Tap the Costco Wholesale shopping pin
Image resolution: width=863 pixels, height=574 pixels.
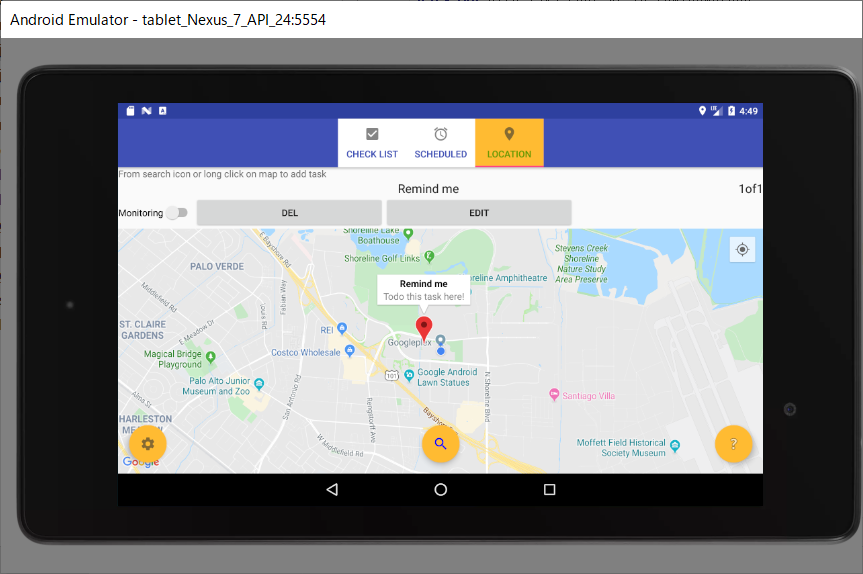[x=349, y=350]
